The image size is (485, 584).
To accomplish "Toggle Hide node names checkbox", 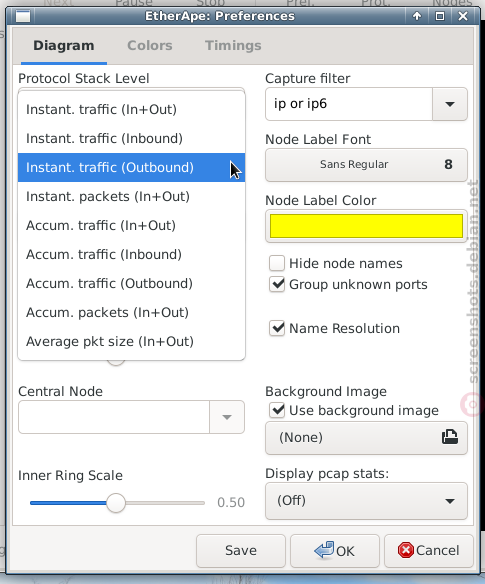I will 277,263.
